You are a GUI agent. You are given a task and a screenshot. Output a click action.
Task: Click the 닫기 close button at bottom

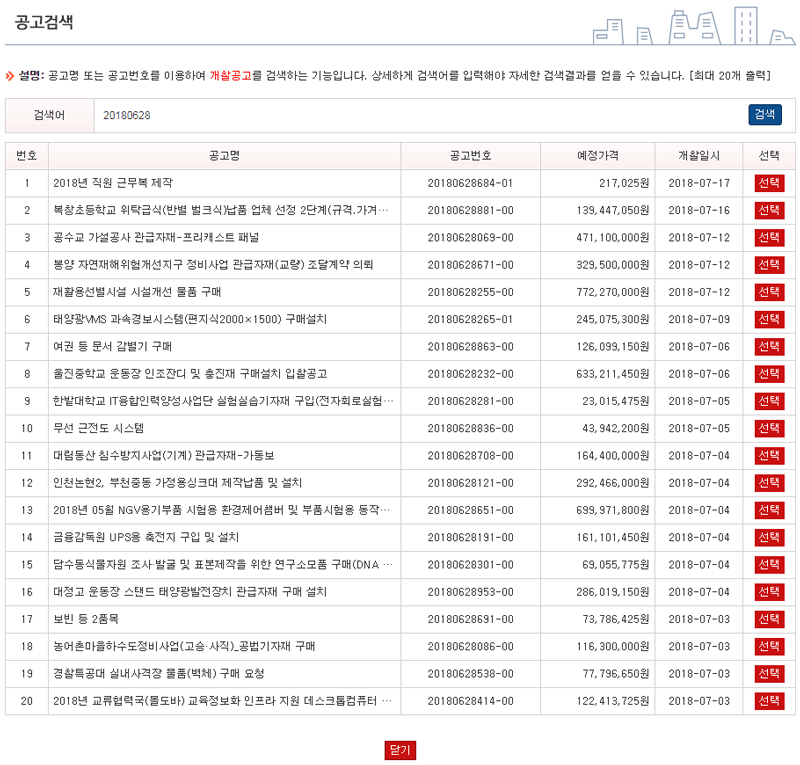[x=400, y=750]
